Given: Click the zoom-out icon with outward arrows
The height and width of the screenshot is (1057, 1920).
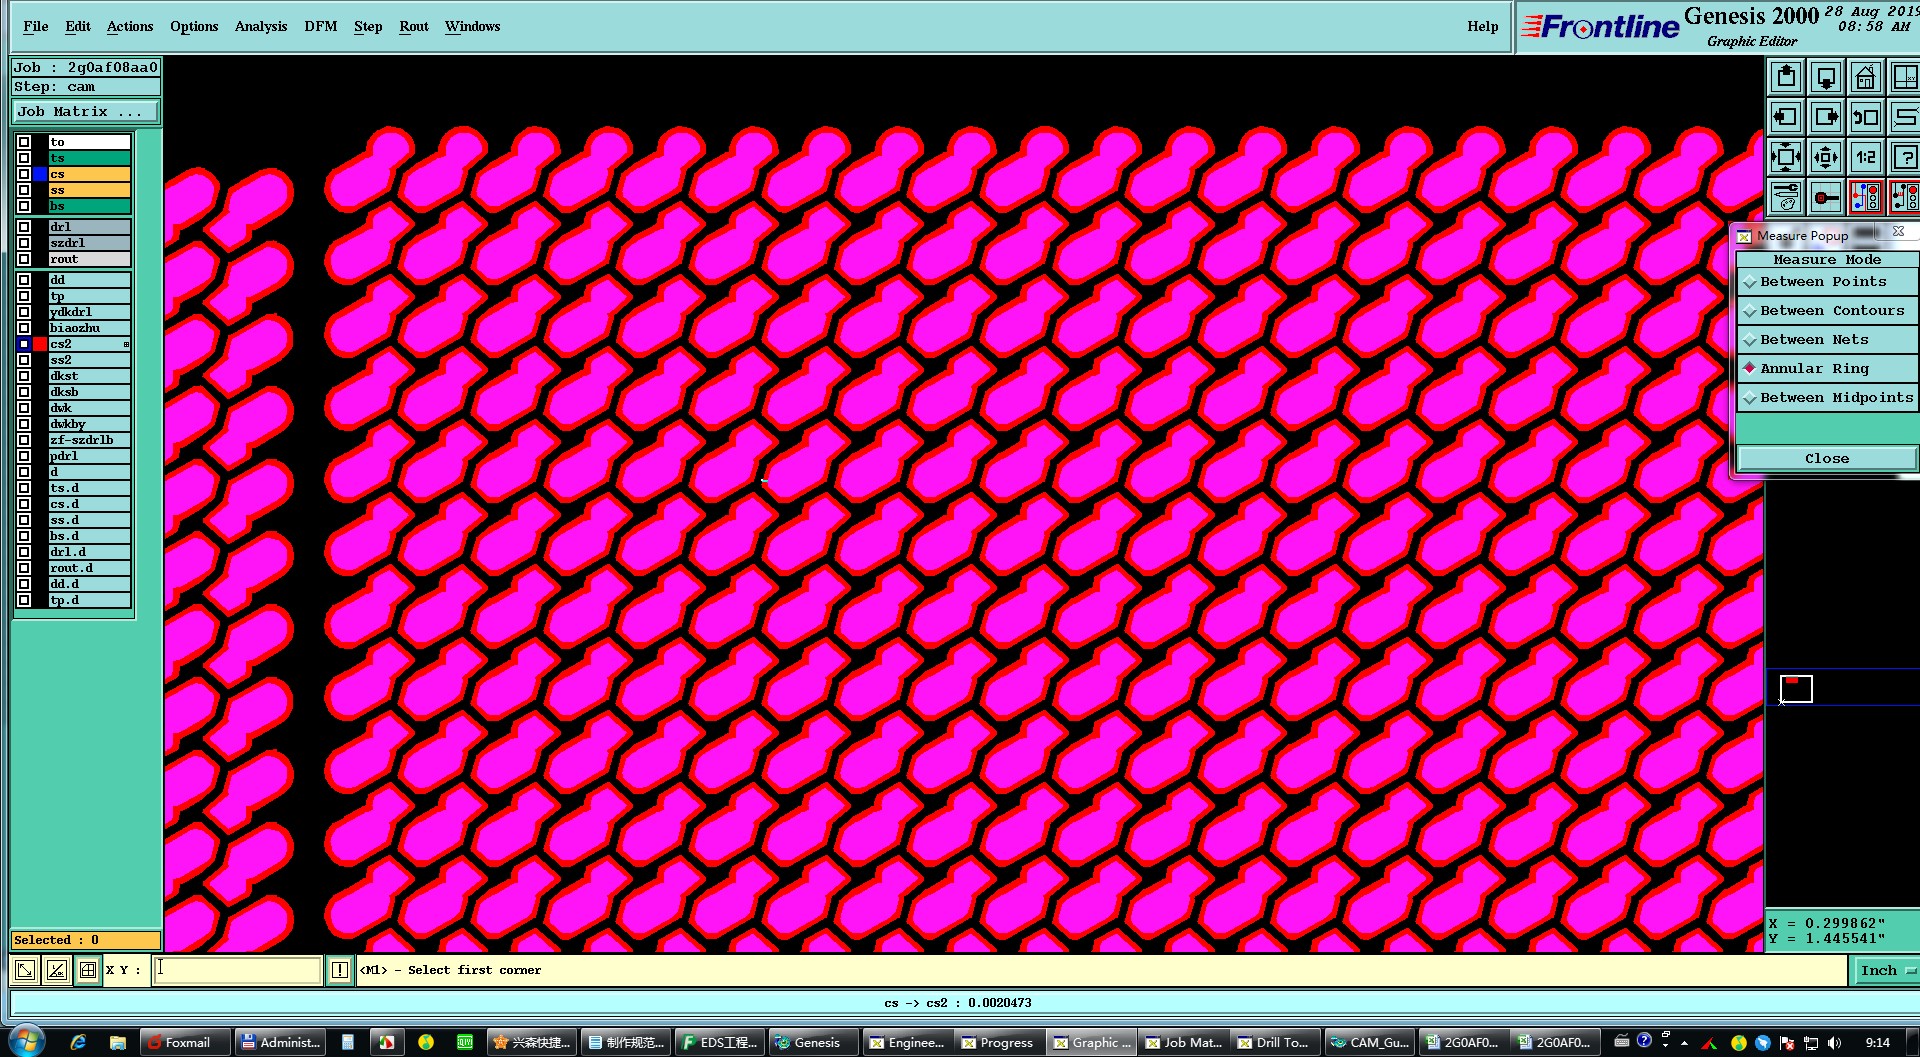Looking at the screenshot, I should pos(1826,157).
